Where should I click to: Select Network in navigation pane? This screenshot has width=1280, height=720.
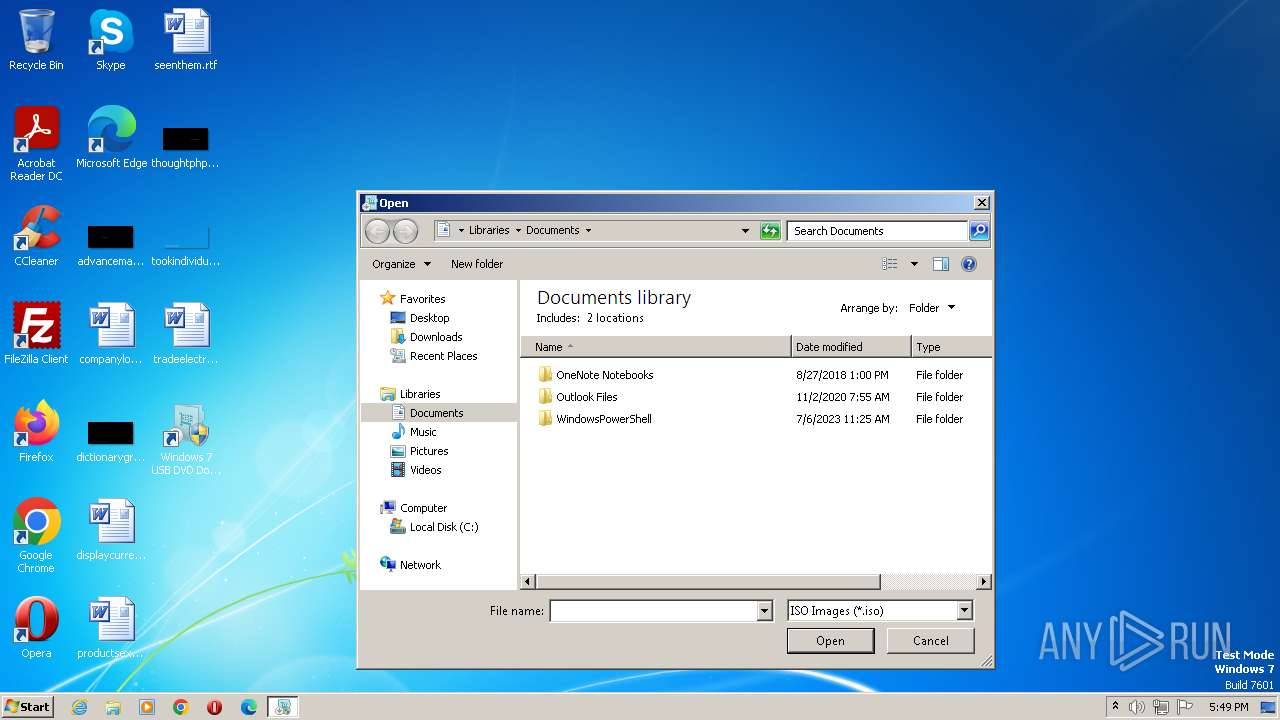tap(420, 565)
